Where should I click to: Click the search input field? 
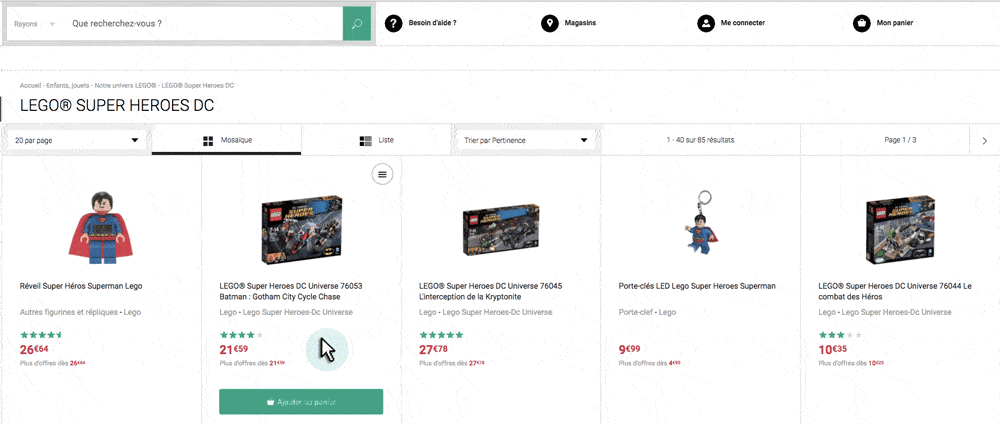pyautogui.click(x=204, y=24)
